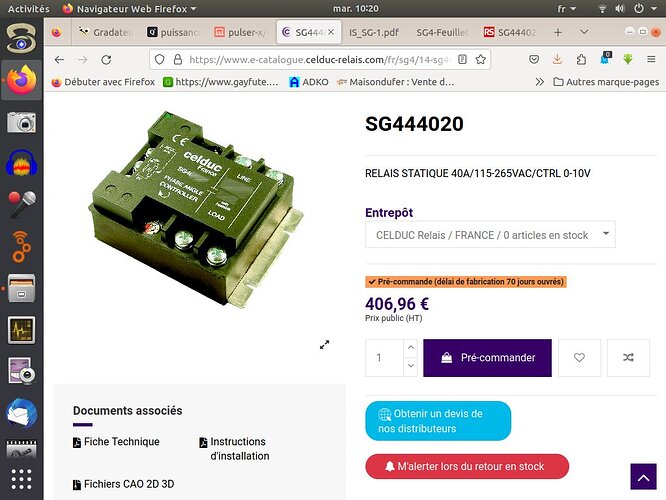666x500 pixels.
Task: Toggle reader view icon in address bar
Action: pyautogui.click(x=463, y=59)
